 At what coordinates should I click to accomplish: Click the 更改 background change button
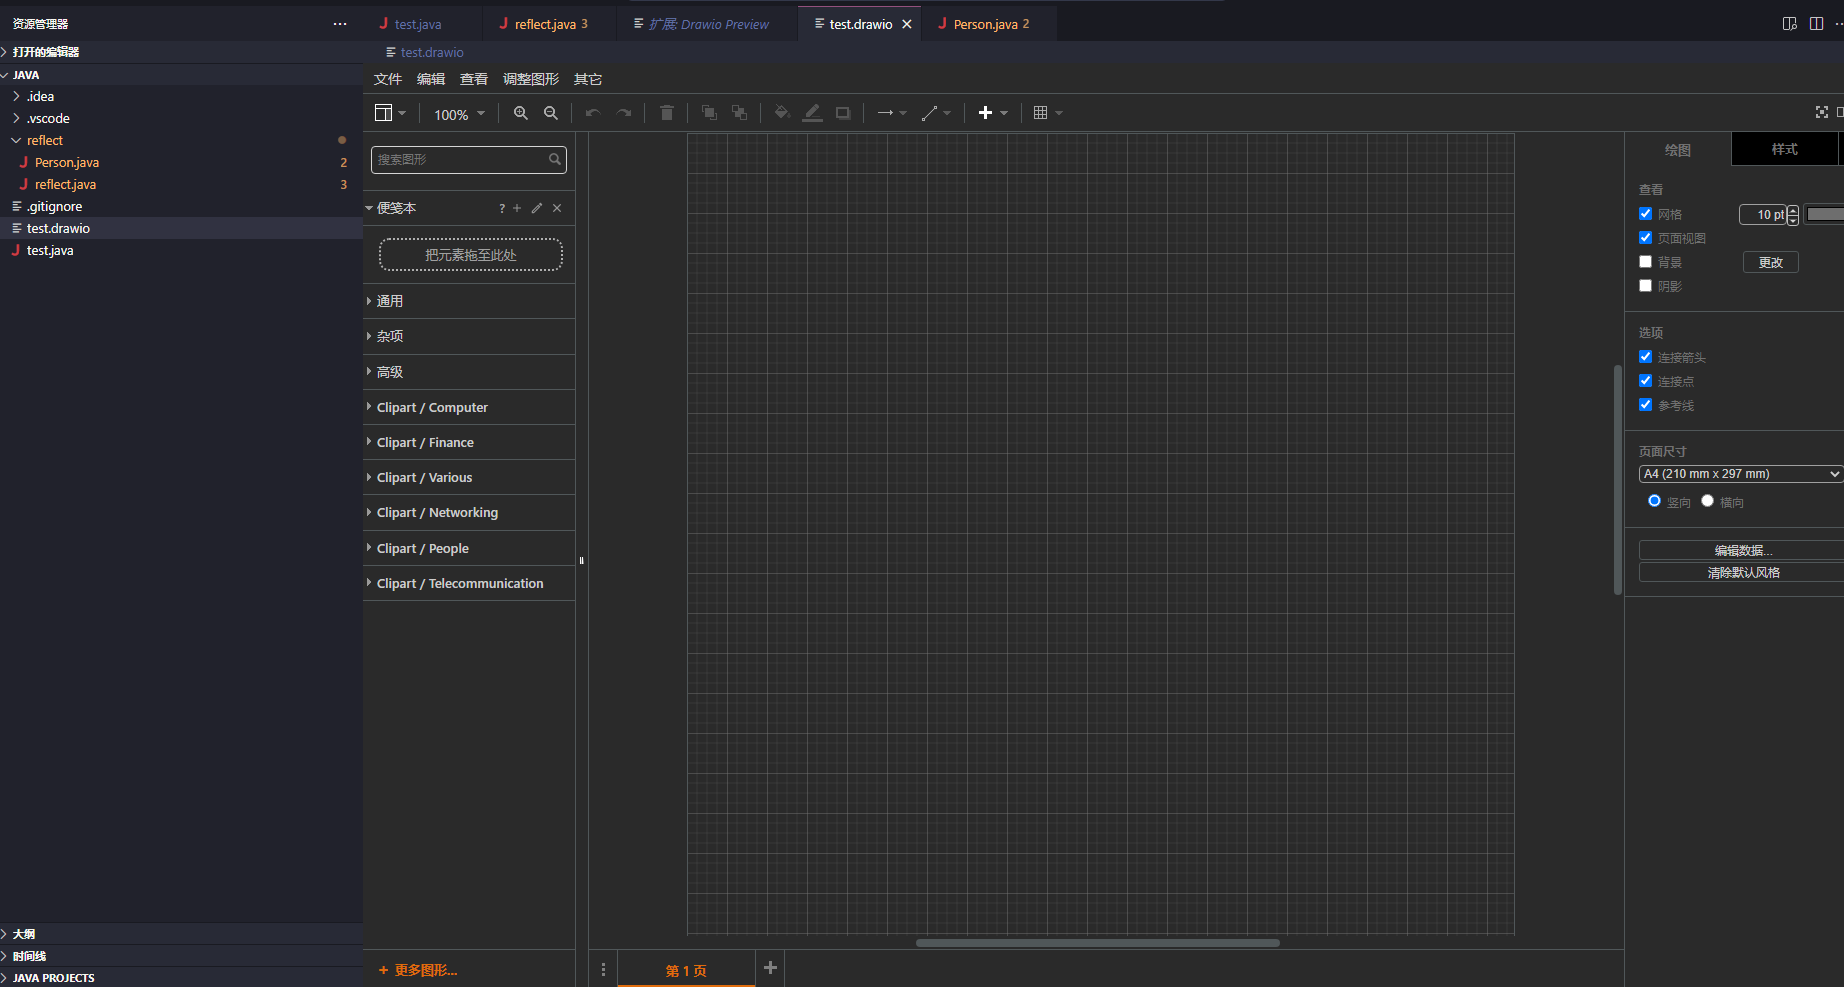pos(1771,262)
